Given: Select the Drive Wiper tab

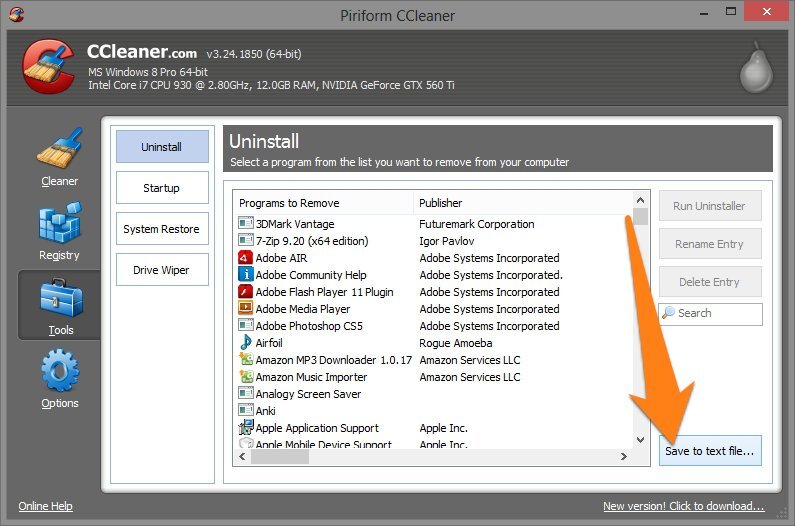Looking at the screenshot, I should 161,270.
